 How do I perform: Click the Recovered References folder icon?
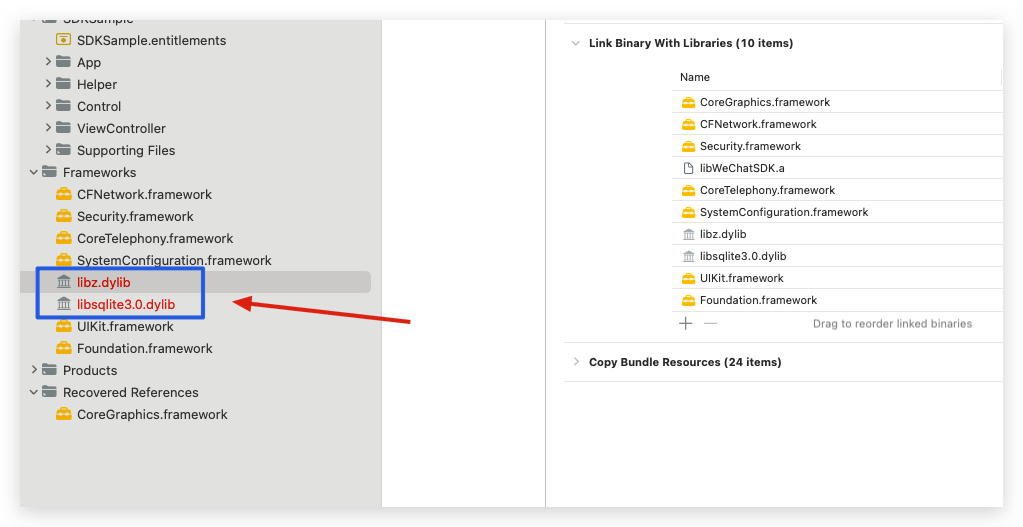[49, 392]
